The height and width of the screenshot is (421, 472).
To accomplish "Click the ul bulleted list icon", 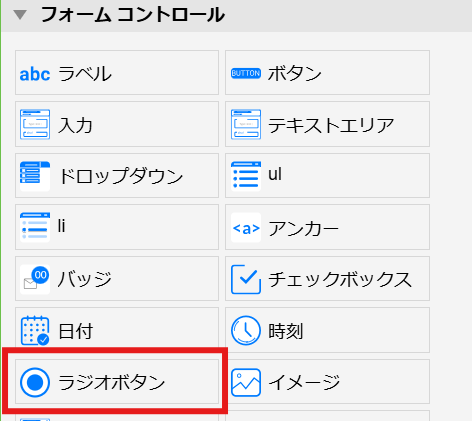I will click(246, 175).
